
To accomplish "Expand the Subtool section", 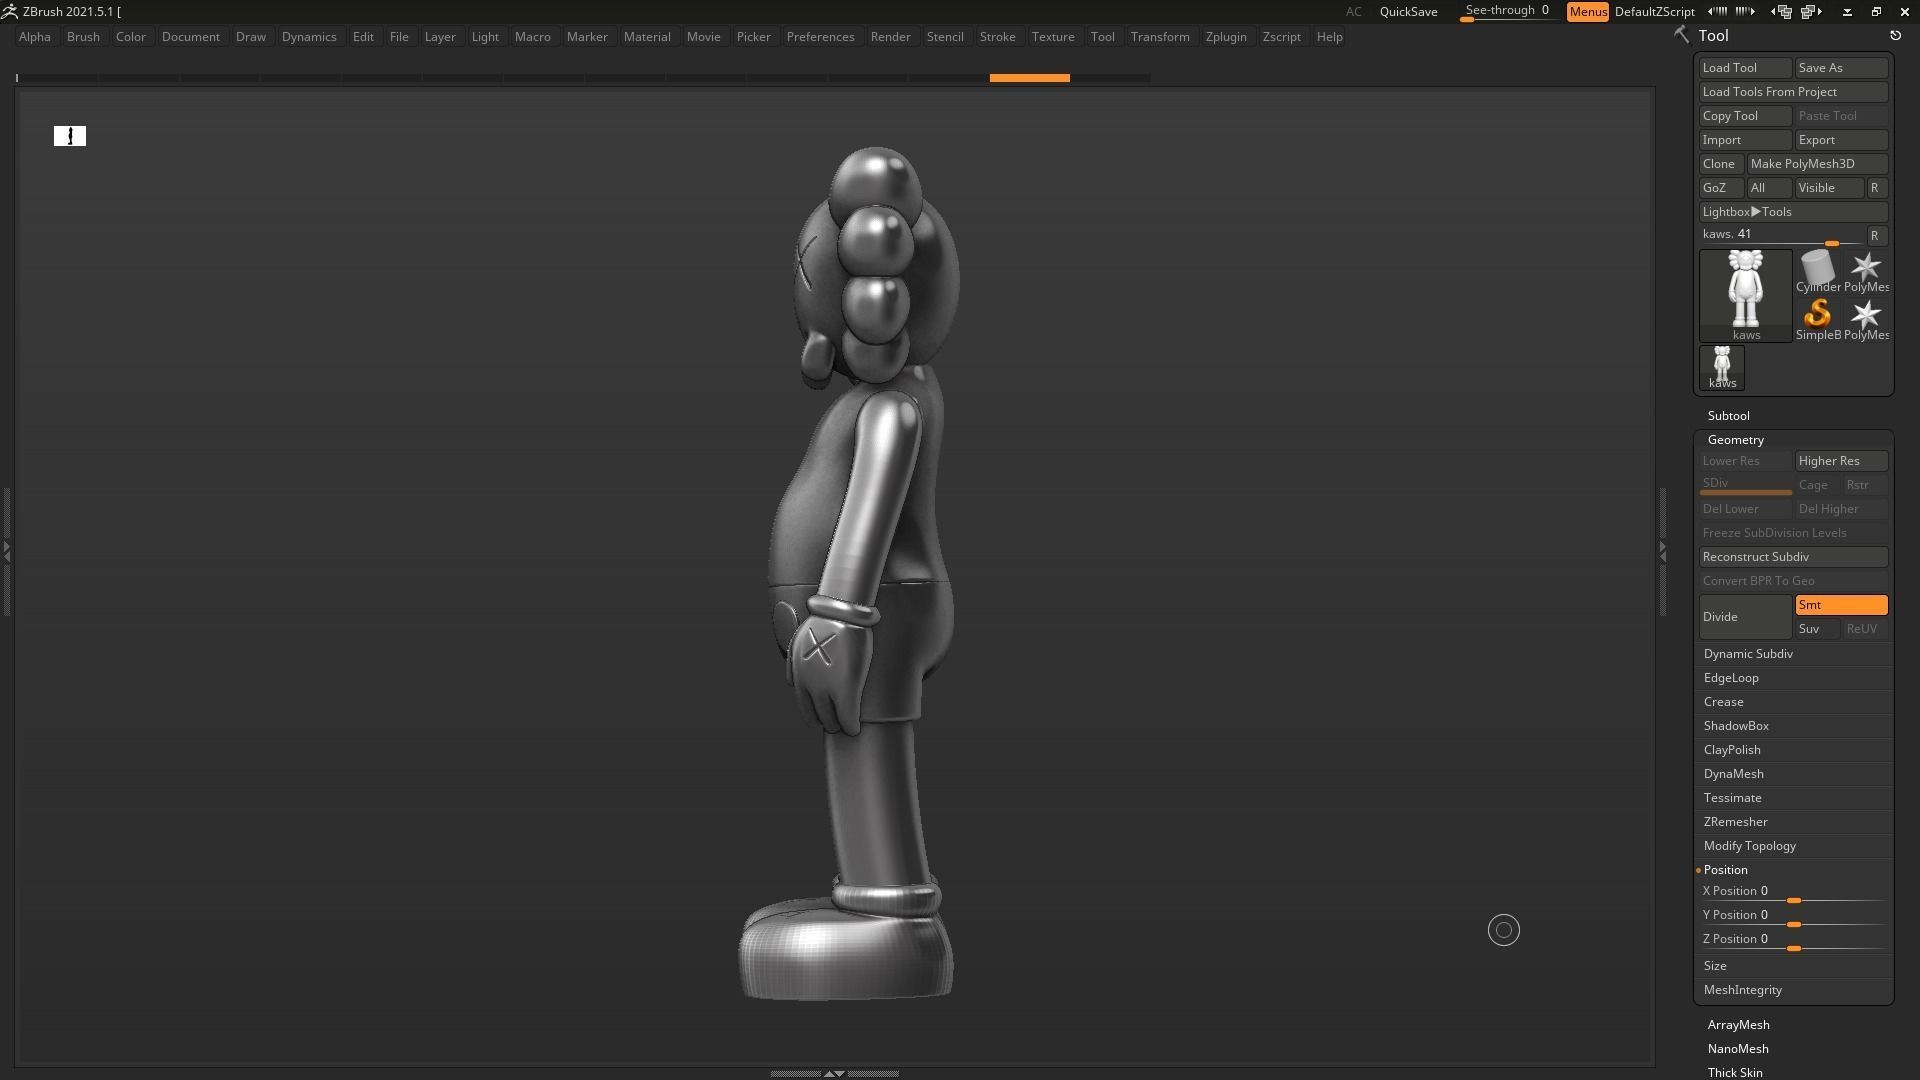I will [1728, 416].
